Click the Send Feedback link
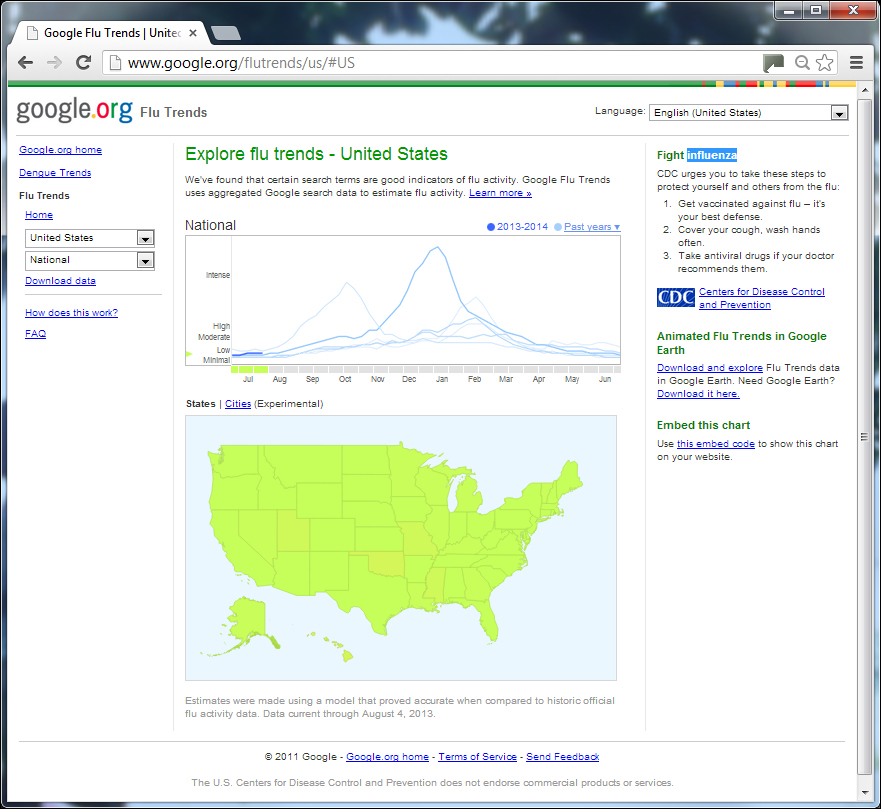Image resolution: width=881 pixels, height=809 pixels. pos(562,757)
